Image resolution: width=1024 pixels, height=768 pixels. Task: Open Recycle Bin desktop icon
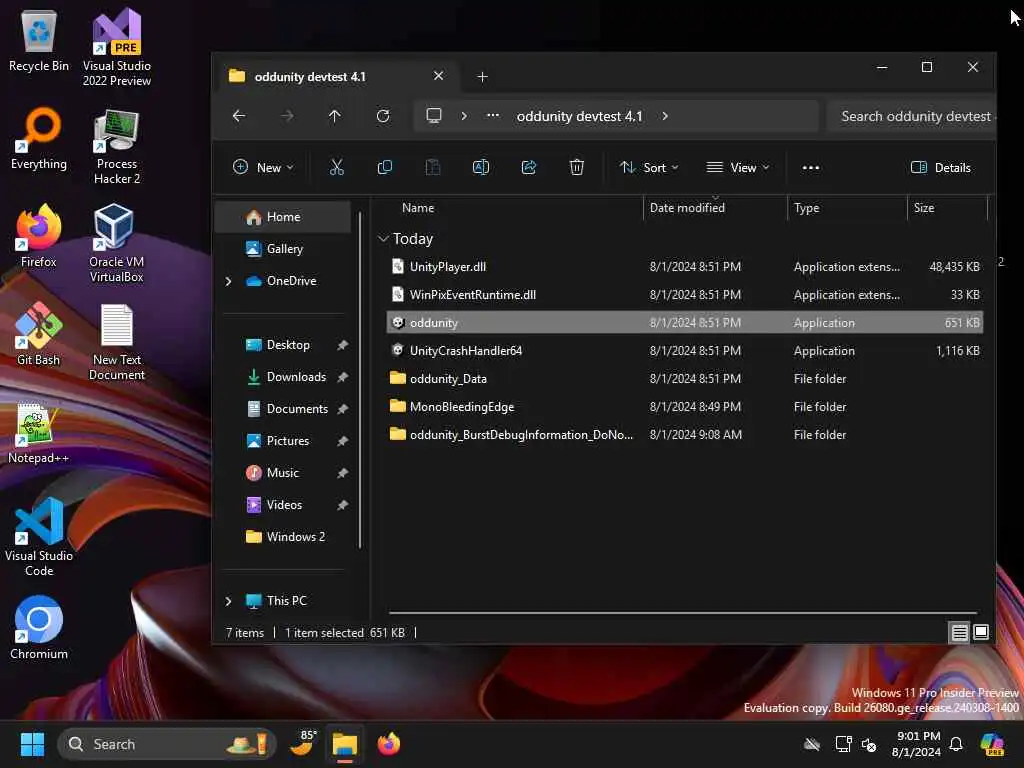point(39,41)
